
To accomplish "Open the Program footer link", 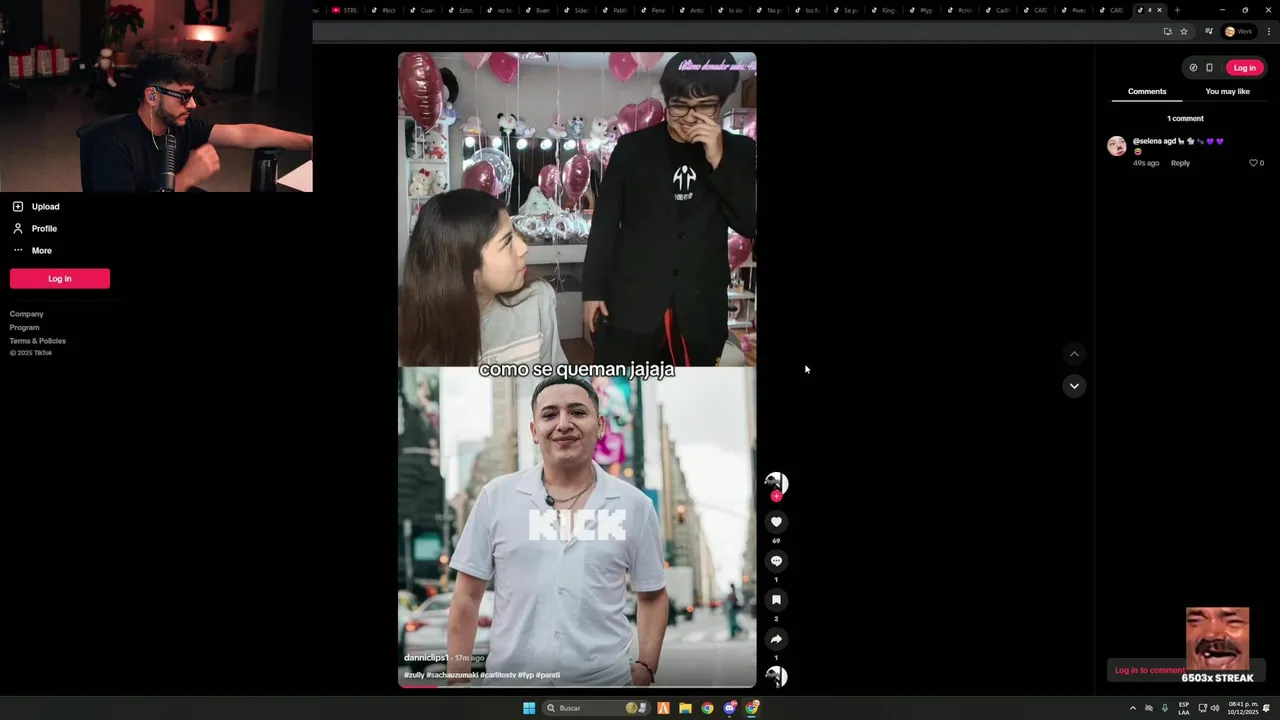I will tap(25, 327).
